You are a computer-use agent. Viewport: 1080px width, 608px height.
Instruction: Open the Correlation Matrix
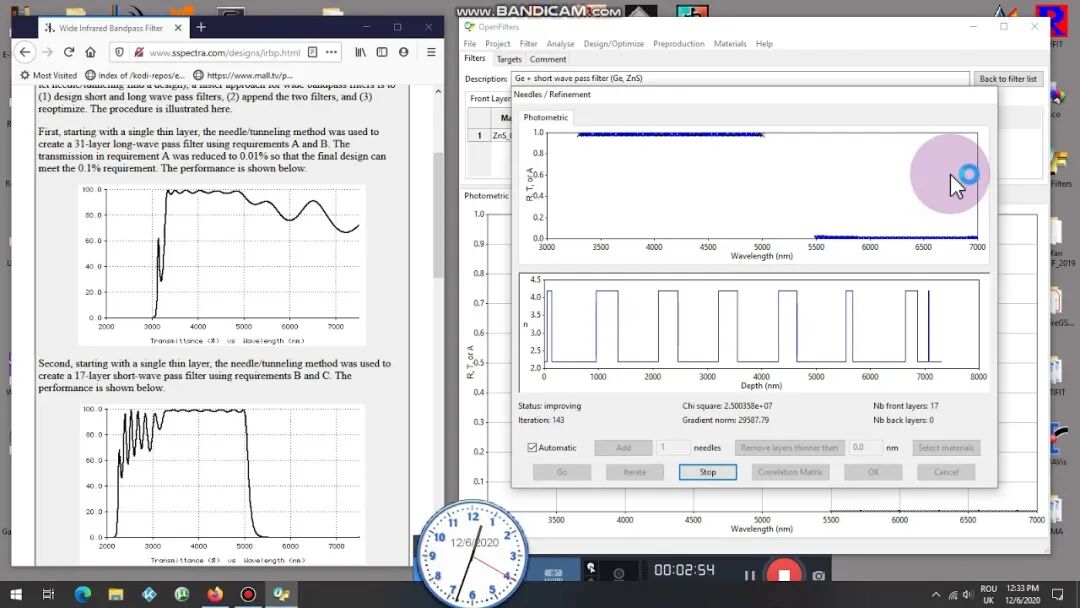[x=790, y=472]
